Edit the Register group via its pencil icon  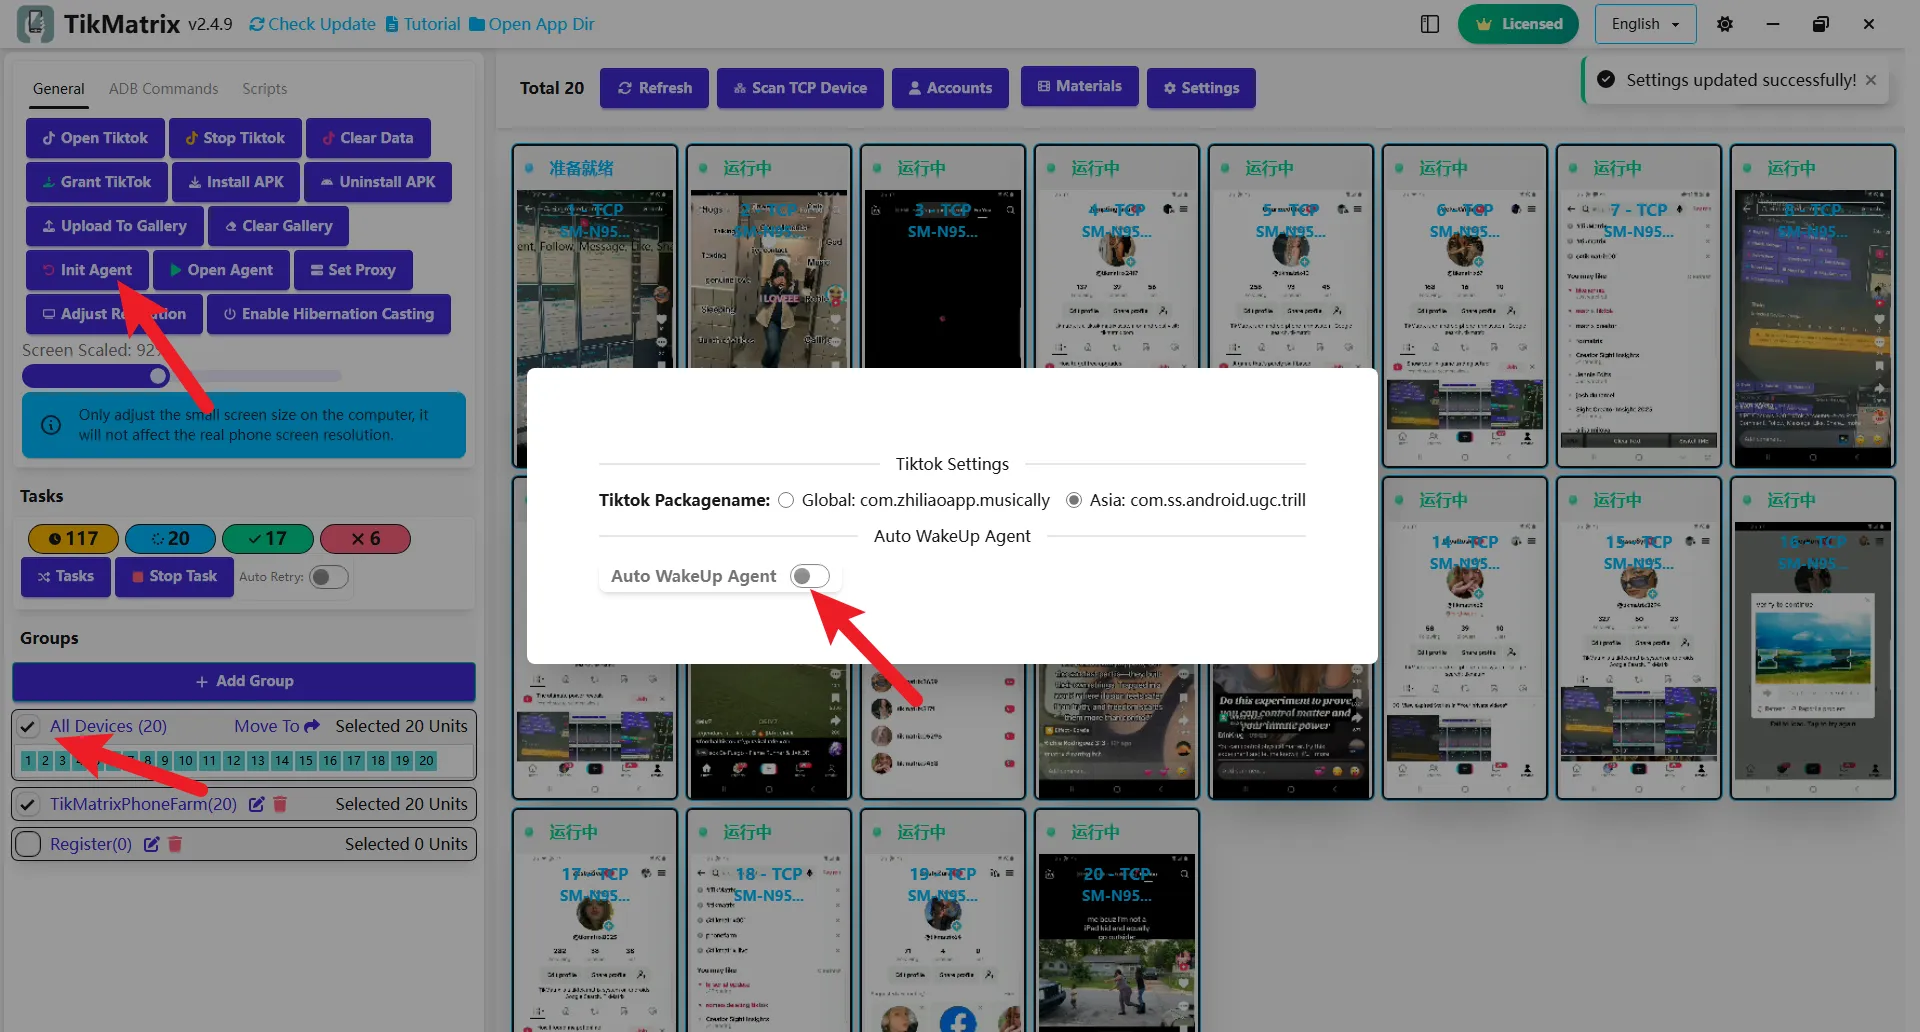(x=152, y=844)
